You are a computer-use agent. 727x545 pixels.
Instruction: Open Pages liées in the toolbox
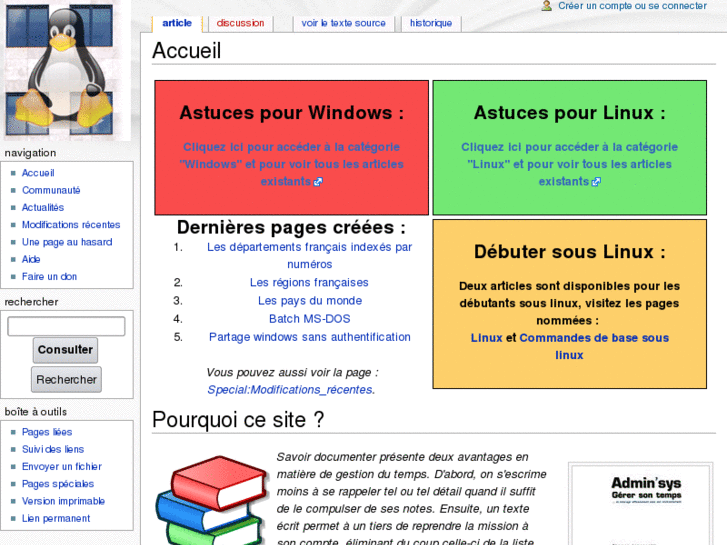click(x=47, y=432)
